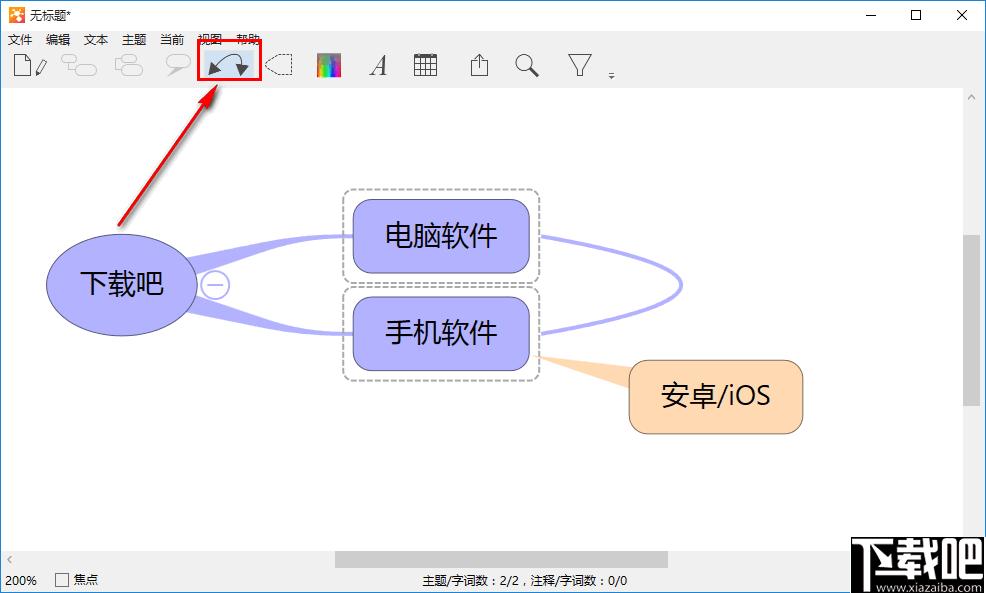Screen dimensions: 986x593
Task: Open the 当前 menu
Action: coord(172,40)
